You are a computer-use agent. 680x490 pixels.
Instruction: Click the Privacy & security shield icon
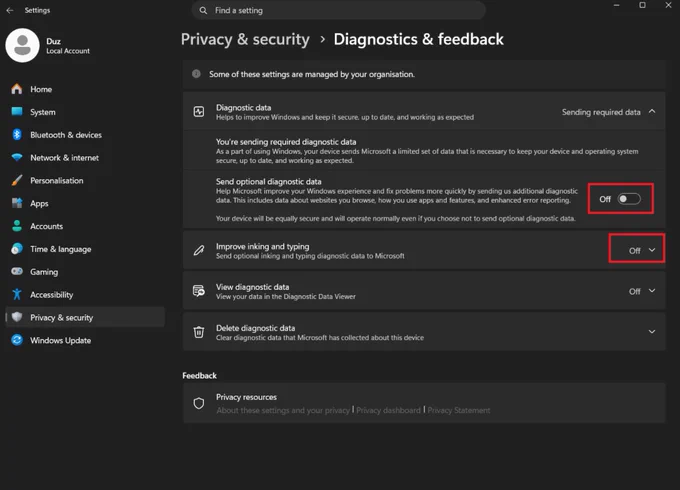[17, 317]
